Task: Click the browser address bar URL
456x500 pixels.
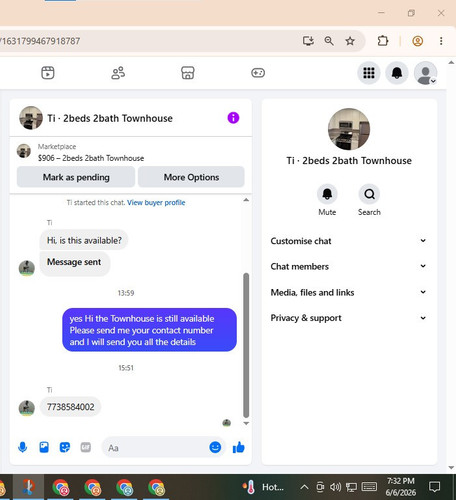Action: point(40,41)
